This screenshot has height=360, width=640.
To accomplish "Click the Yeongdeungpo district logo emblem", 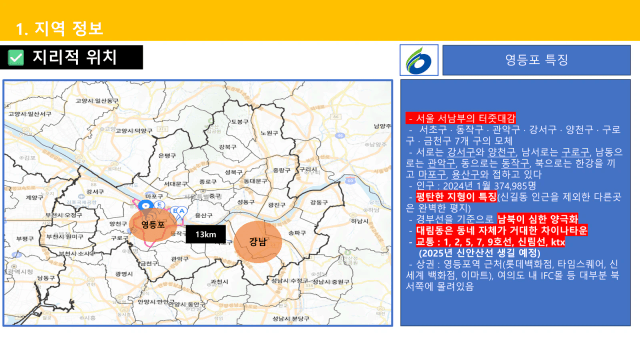I will 419,60.
